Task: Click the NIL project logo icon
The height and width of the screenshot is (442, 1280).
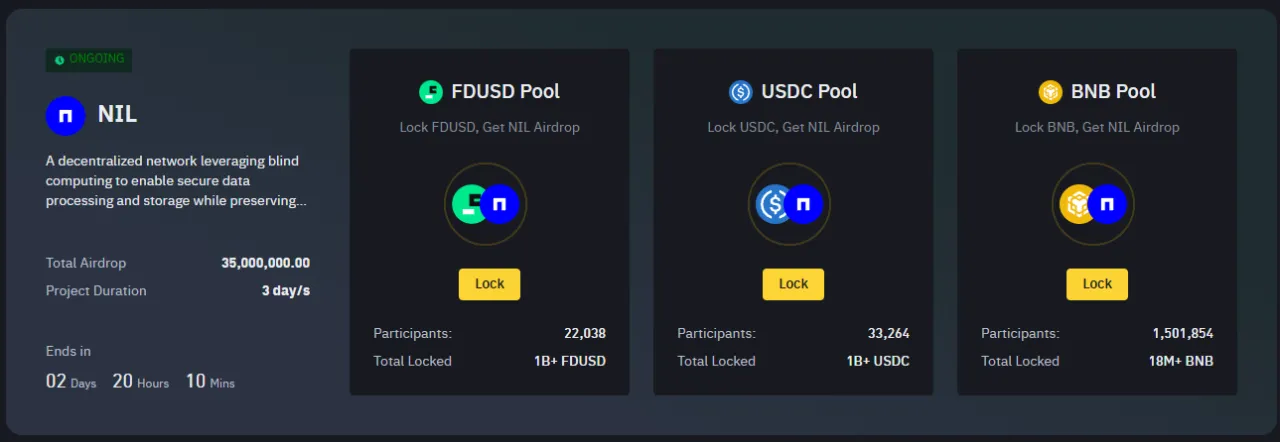Action: (x=66, y=115)
